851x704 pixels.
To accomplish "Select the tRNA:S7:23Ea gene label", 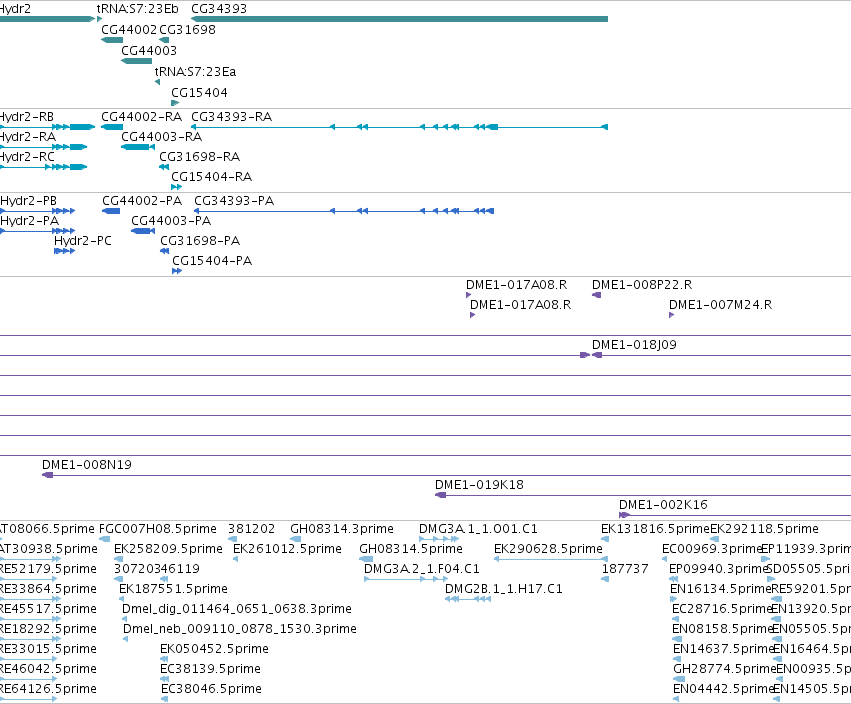I will [195, 72].
